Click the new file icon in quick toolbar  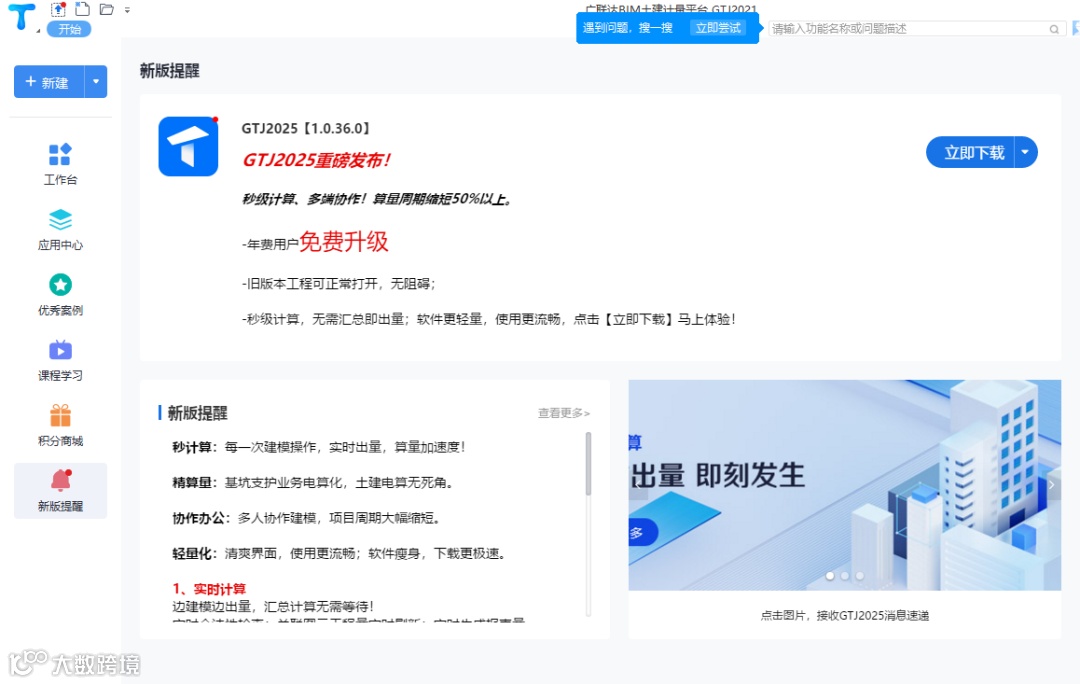[x=82, y=9]
